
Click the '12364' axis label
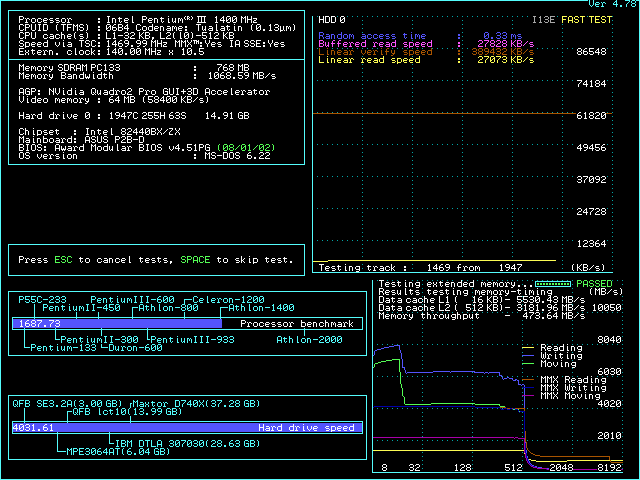591,244
